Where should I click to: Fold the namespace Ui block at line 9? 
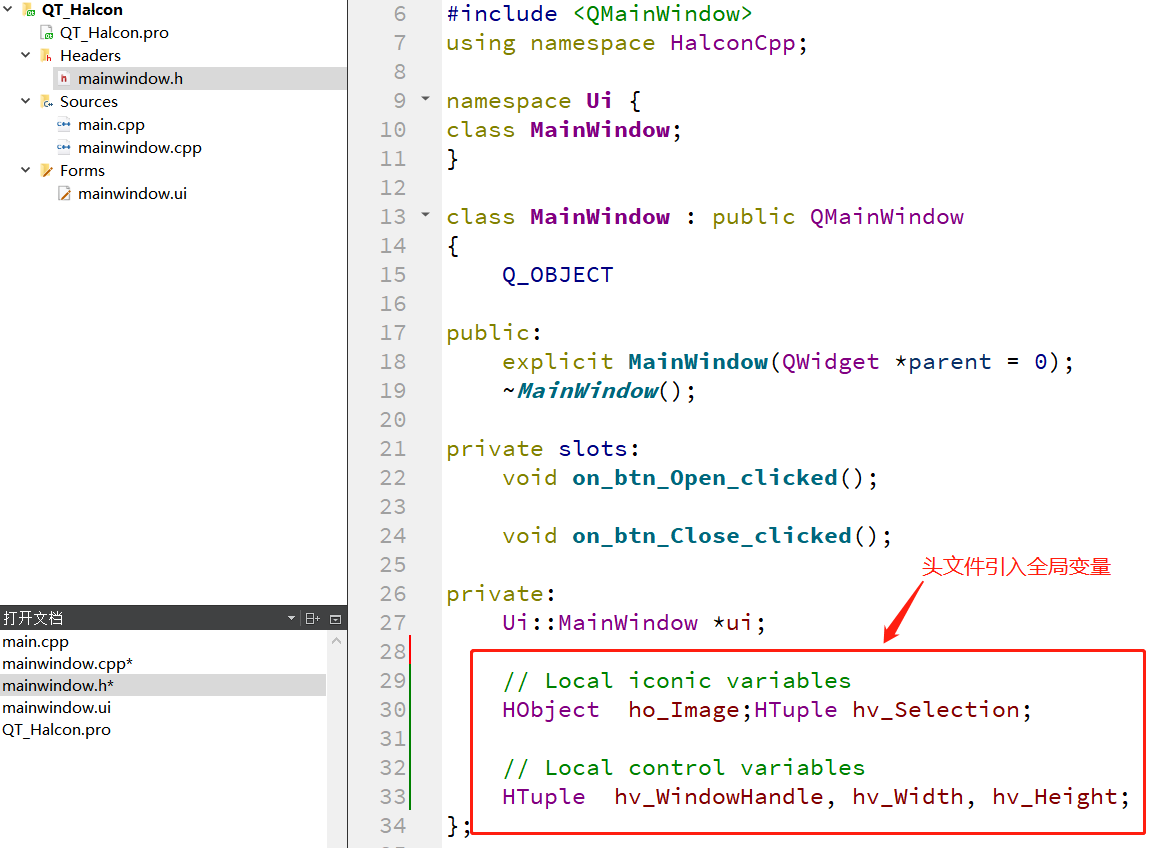click(425, 98)
